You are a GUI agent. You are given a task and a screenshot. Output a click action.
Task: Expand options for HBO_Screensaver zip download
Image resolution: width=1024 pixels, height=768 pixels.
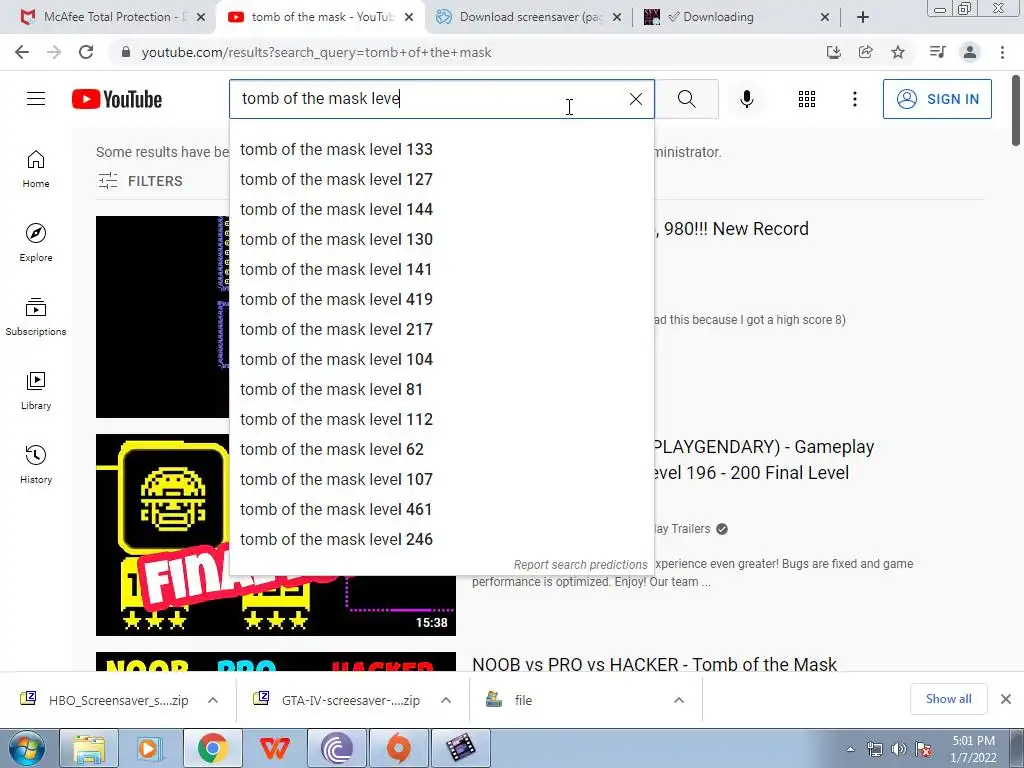213,700
